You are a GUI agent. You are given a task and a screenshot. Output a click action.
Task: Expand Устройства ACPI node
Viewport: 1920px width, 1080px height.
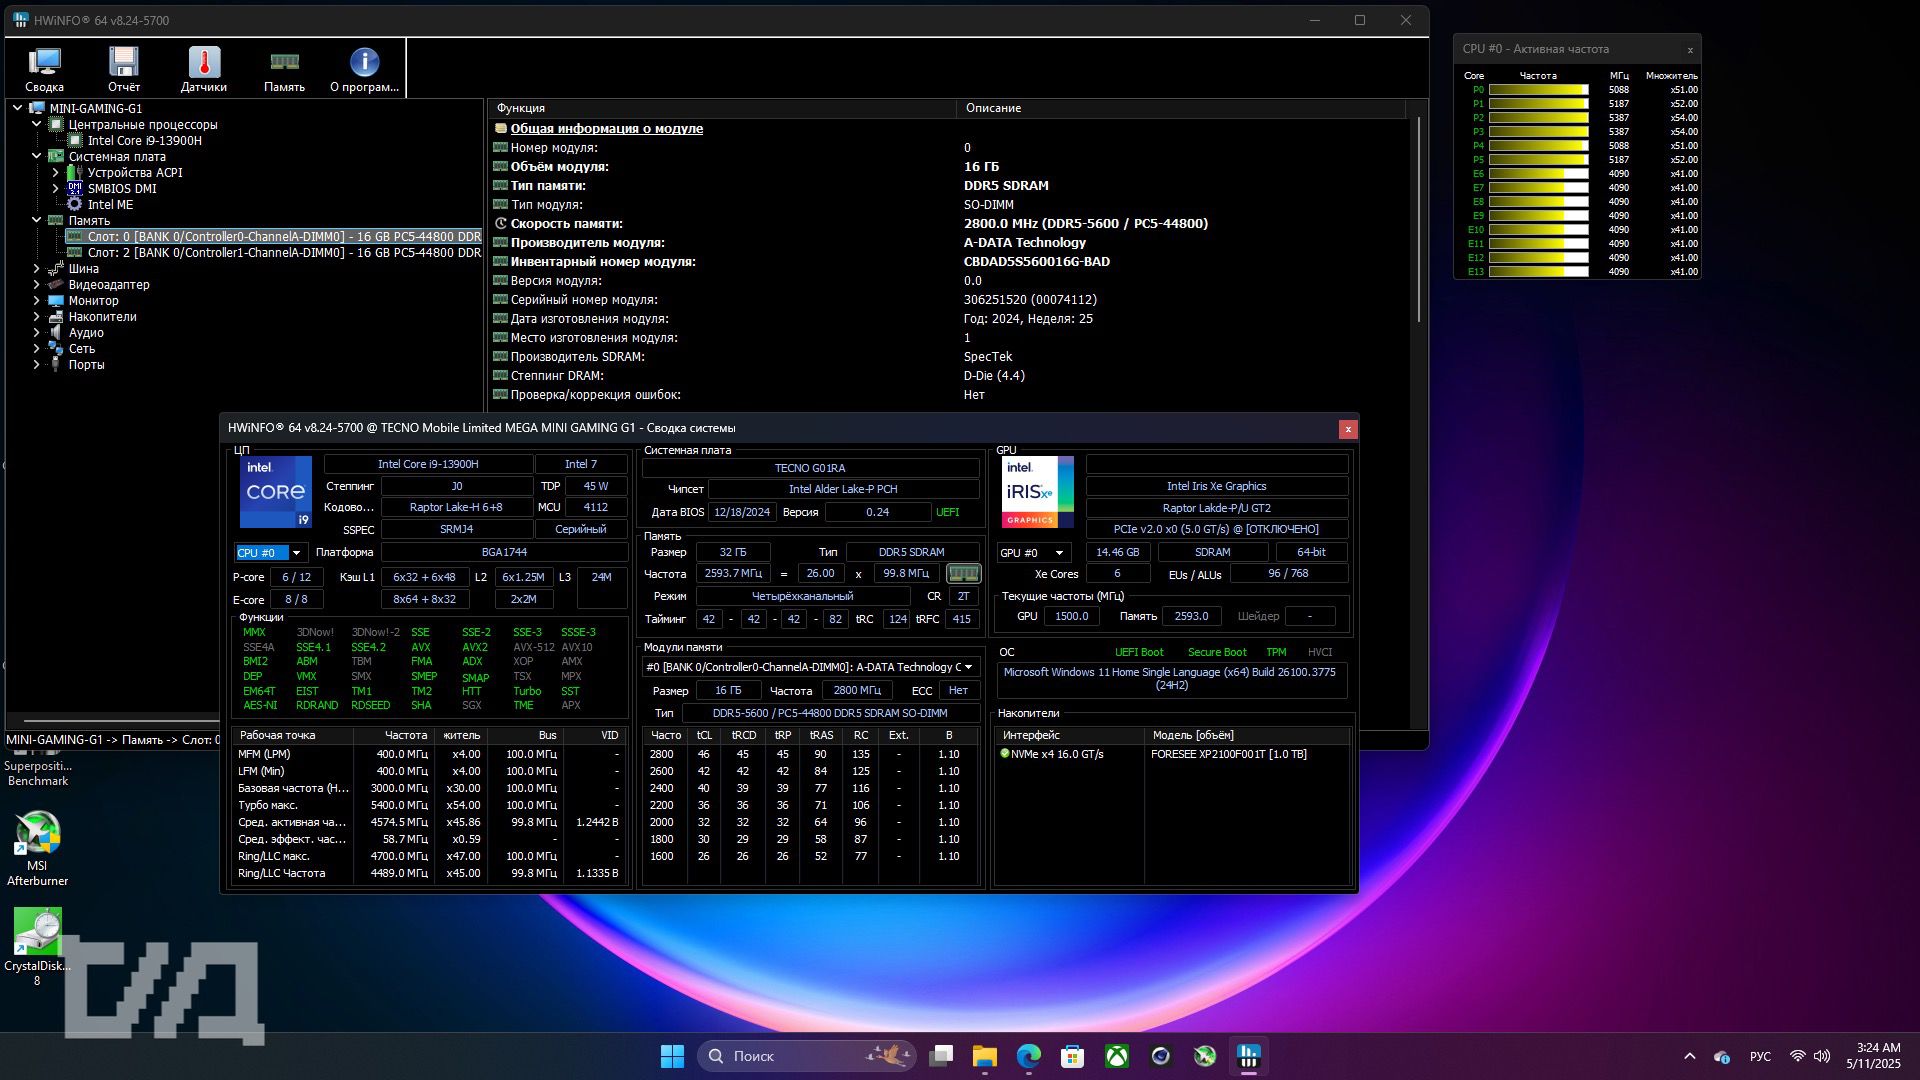point(56,172)
